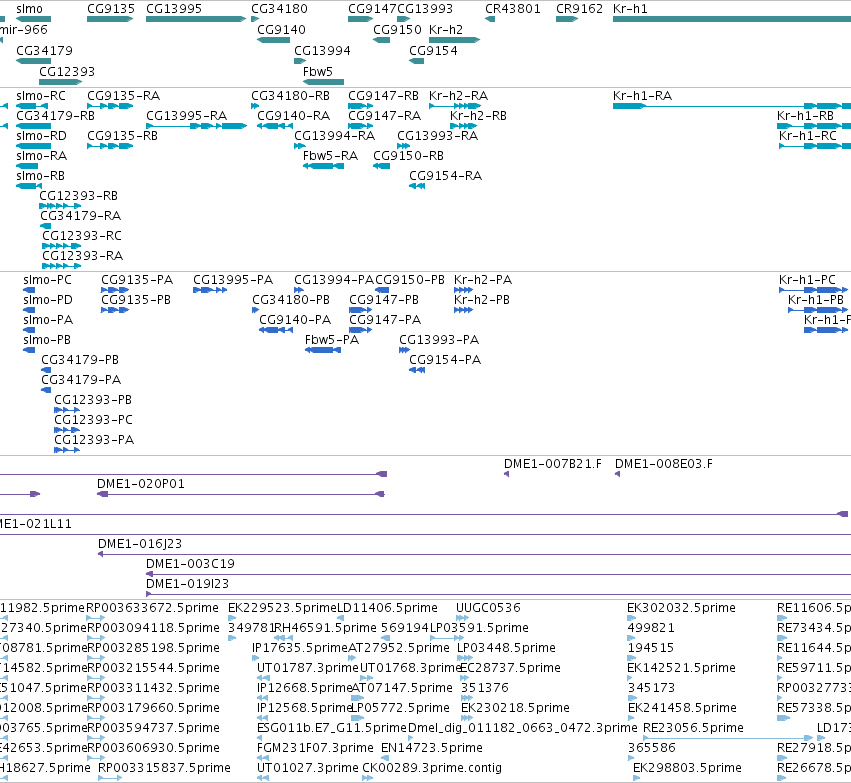
Task: Select BAC clone DME1-020P01
Action: (x=141, y=484)
